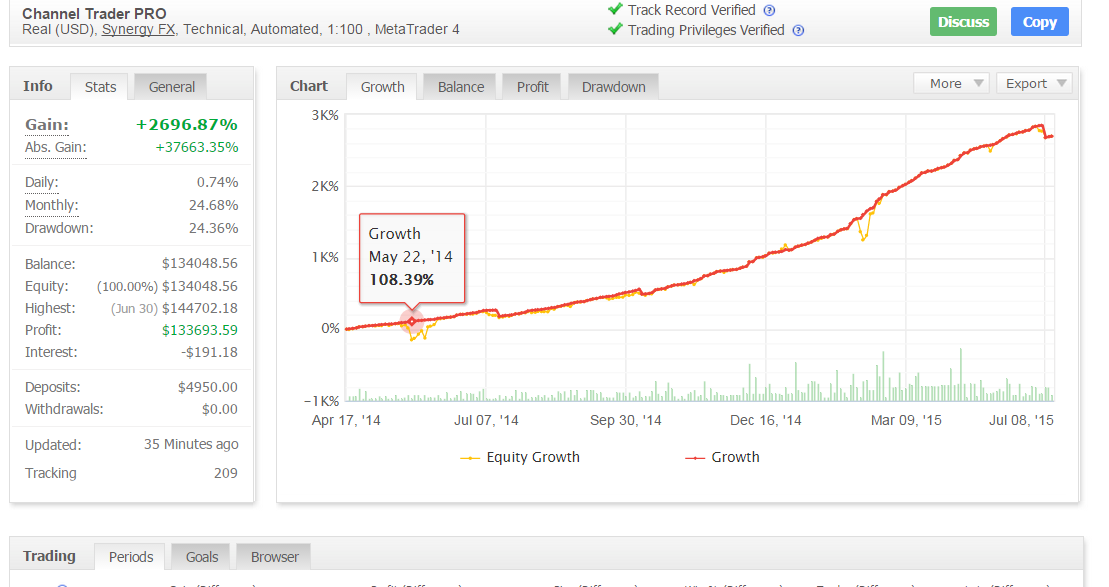Click the $4950.00 deposits value
1109x587 pixels.
click(x=207, y=388)
